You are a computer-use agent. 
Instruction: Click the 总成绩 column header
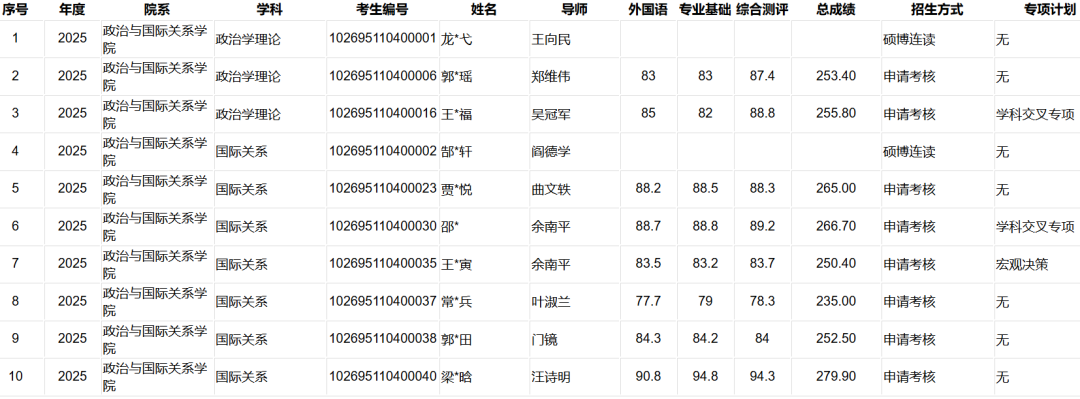835,10
